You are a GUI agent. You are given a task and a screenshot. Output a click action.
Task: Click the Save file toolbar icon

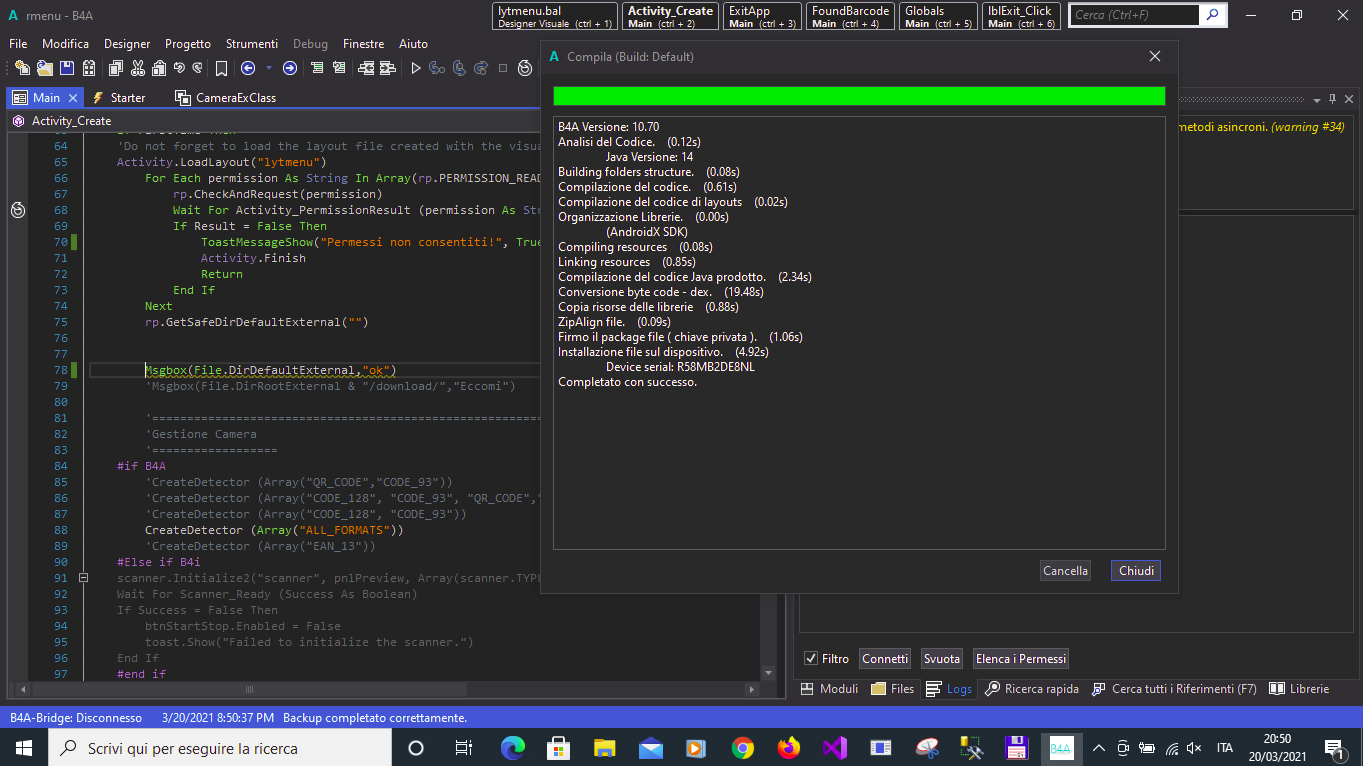tap(67, 68)
